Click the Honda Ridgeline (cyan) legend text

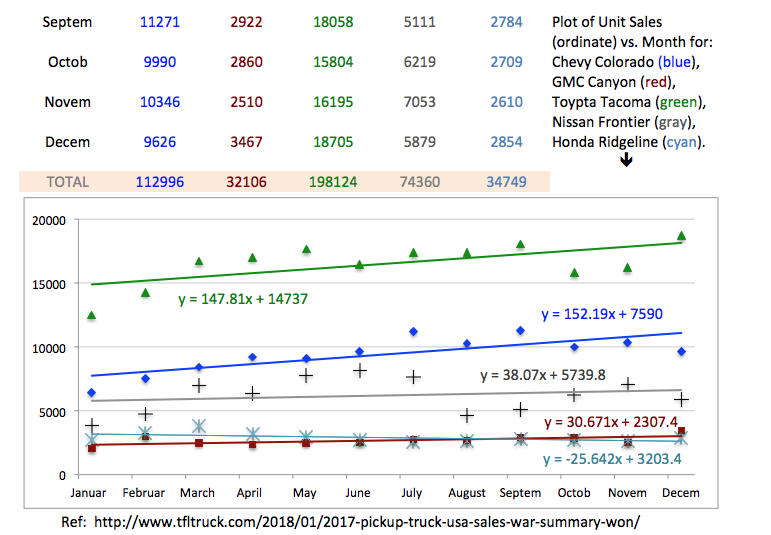point(629,142)
